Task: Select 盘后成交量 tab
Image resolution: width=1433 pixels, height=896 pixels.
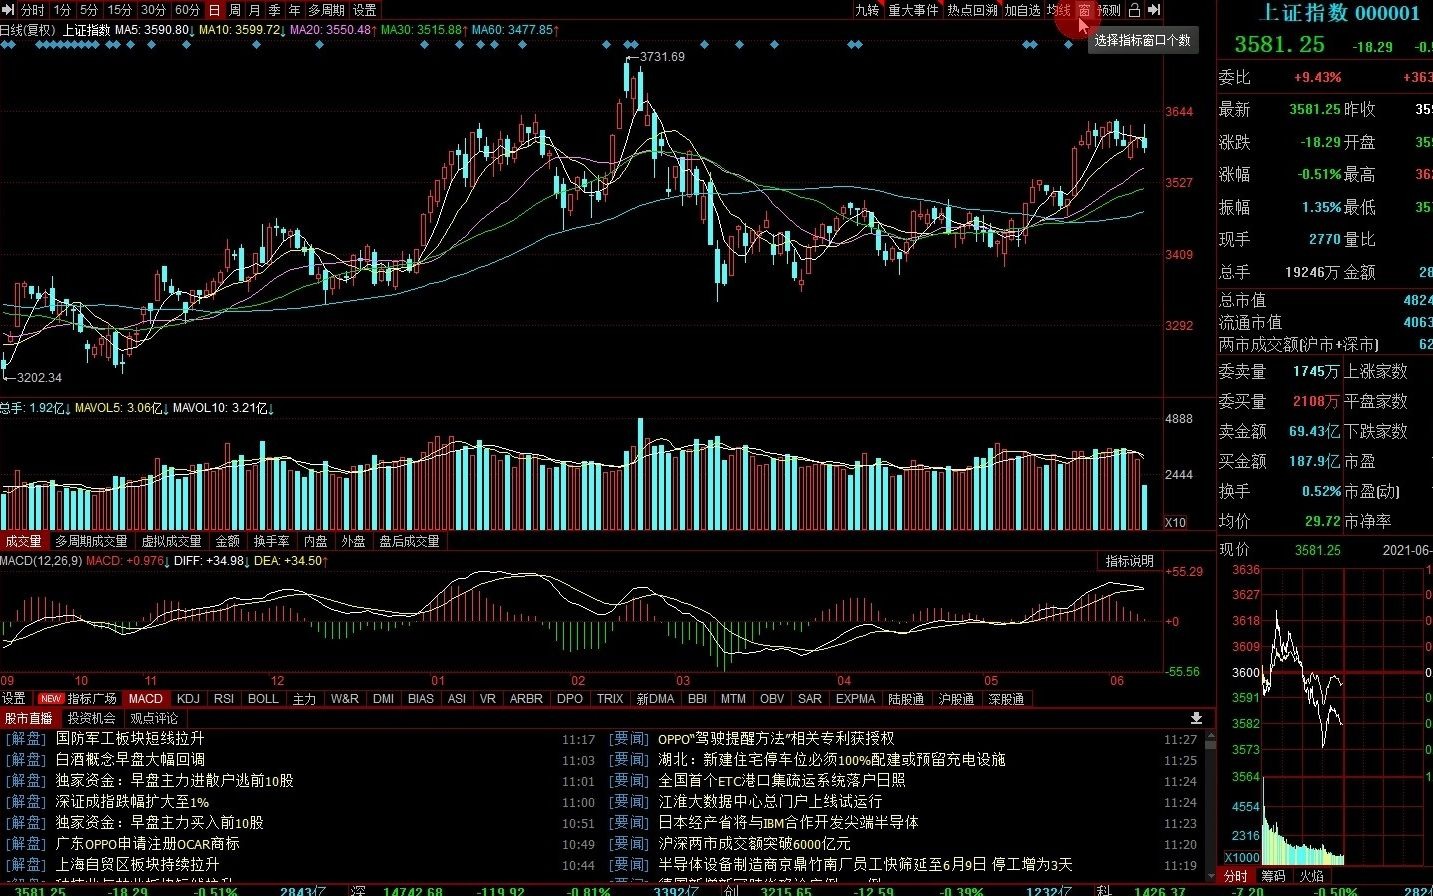Action: (x=409, y=541)
